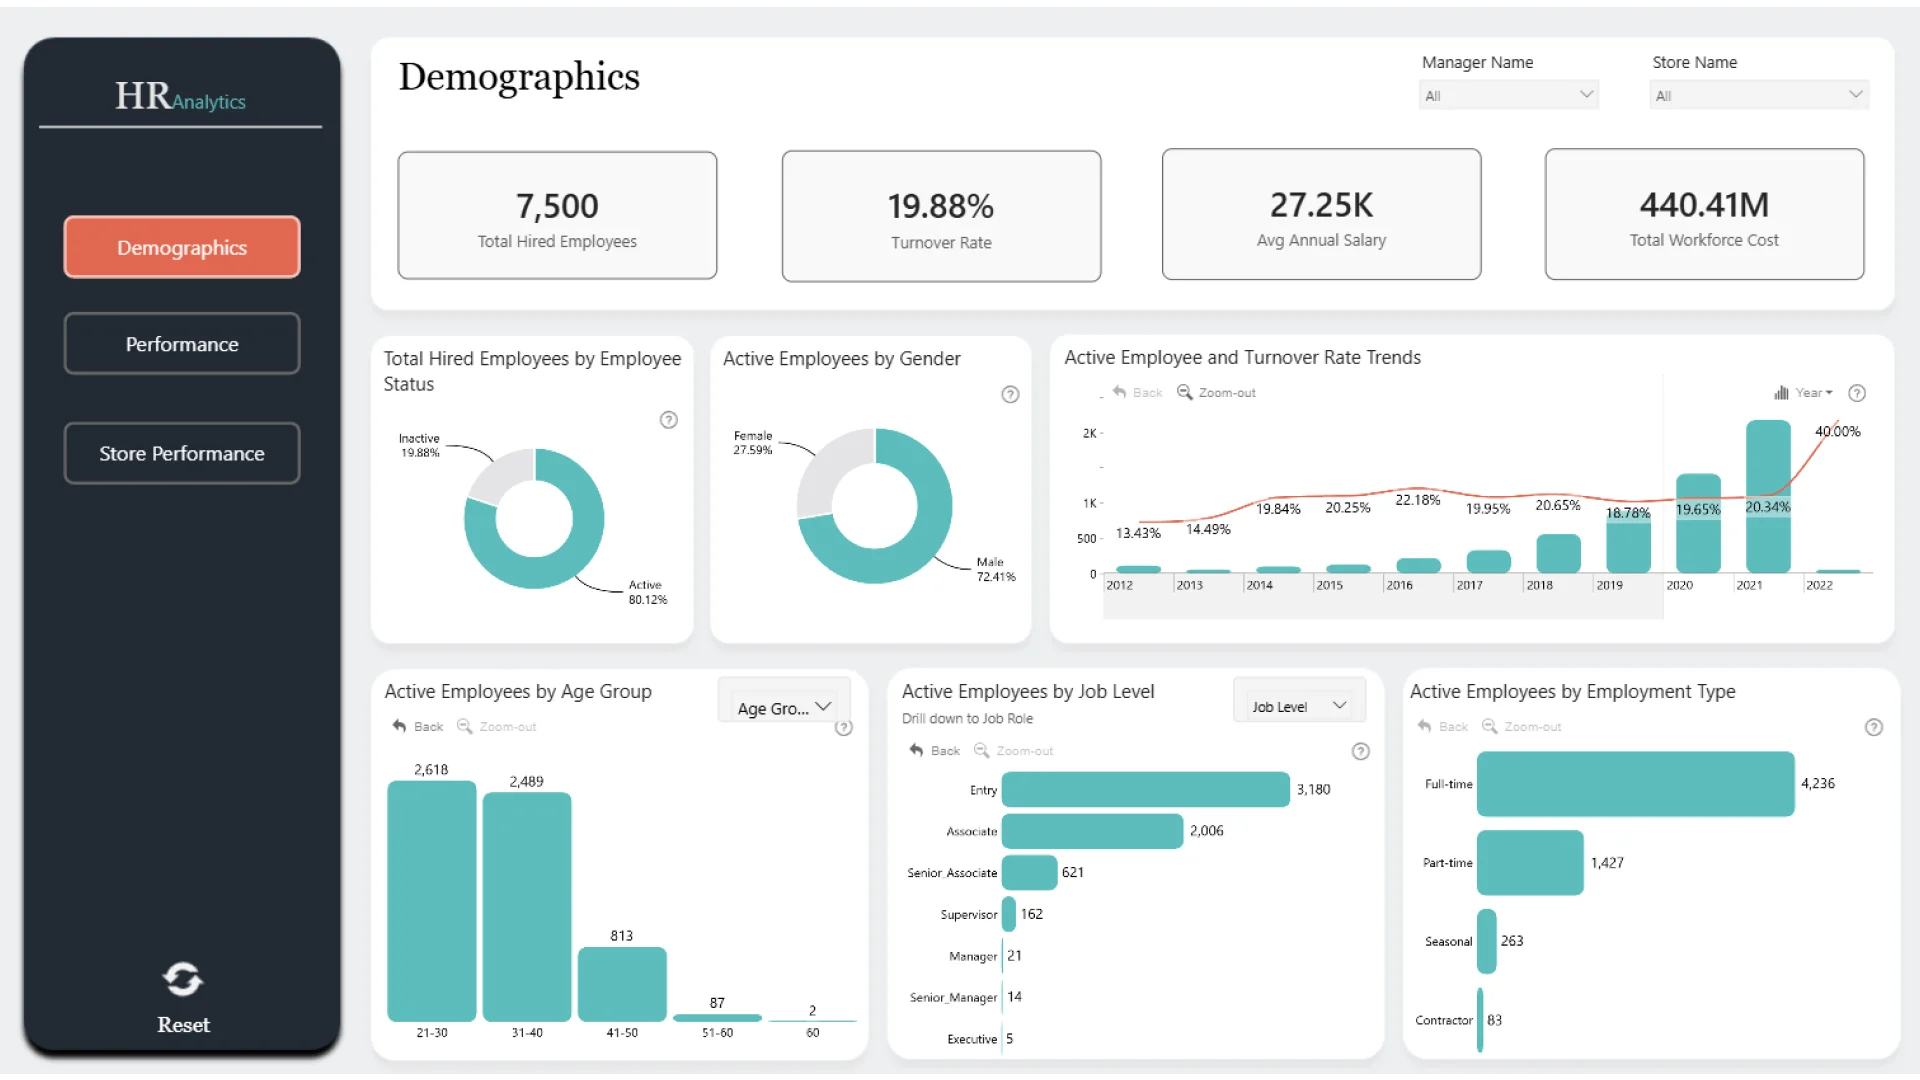Select the Entry job level bar
The height and width of the screenshot is (1080, 1920).
pos(1145,789)
